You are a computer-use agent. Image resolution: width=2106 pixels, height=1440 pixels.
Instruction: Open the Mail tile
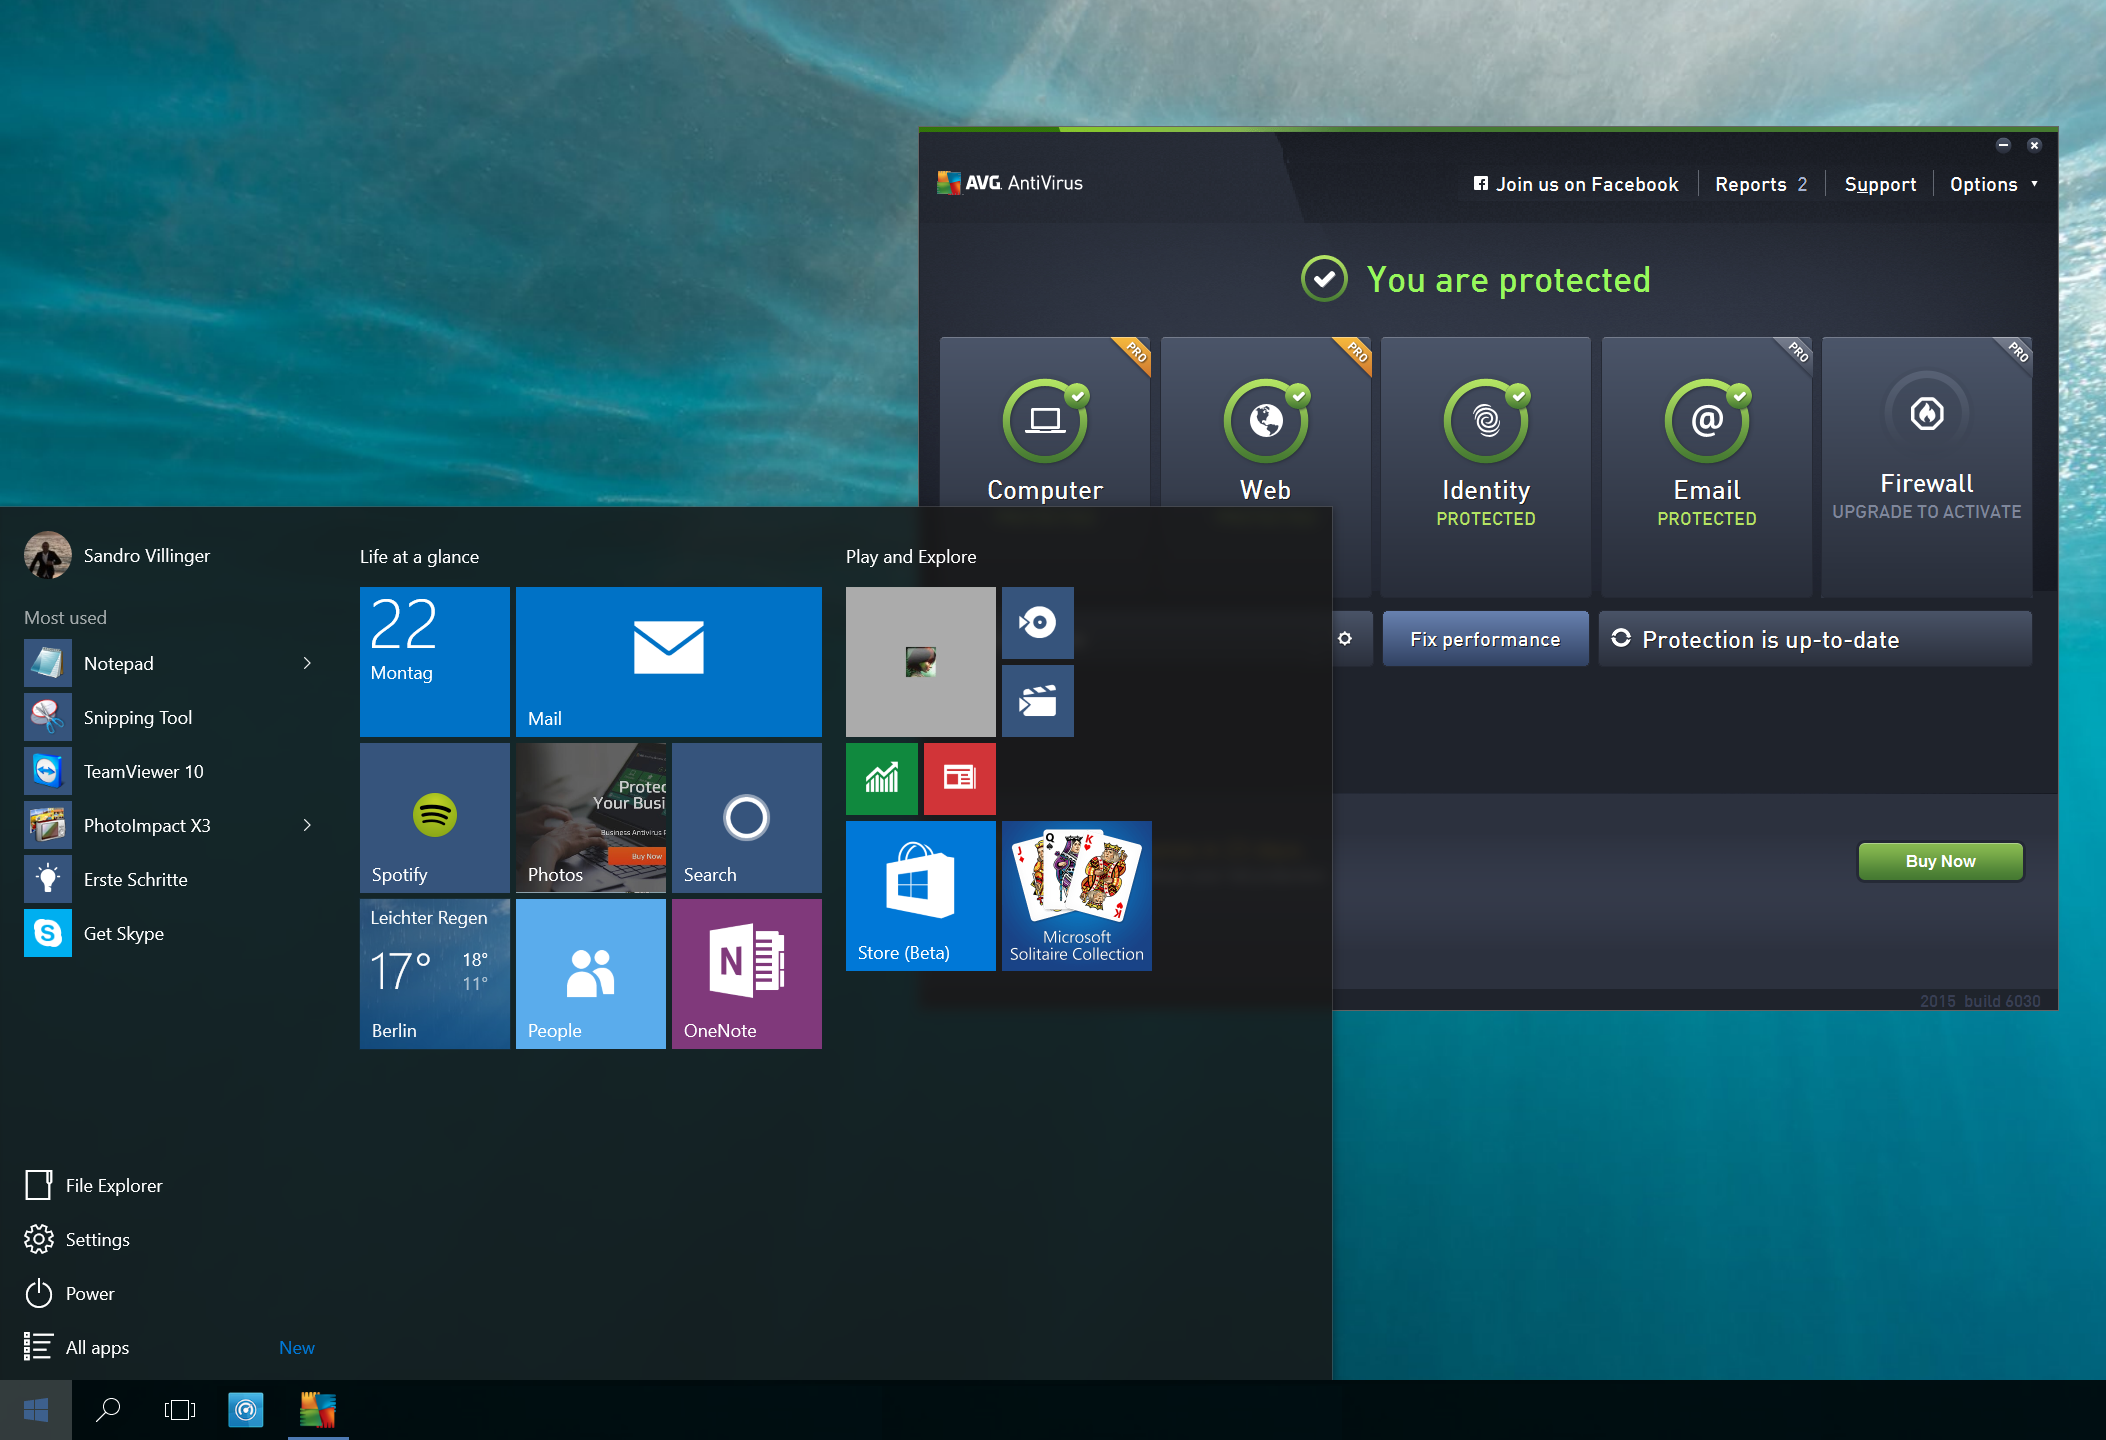point(669,662)
